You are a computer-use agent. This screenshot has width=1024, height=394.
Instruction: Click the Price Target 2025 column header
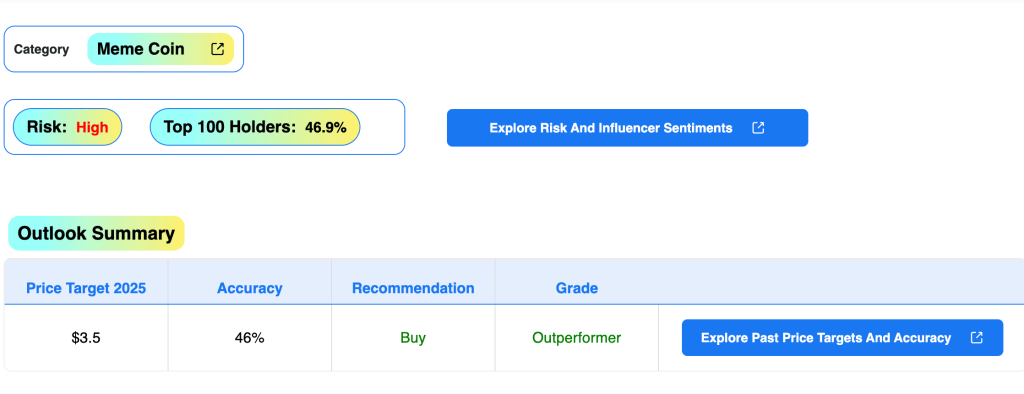pyautogui.click(x=86, y=288)
